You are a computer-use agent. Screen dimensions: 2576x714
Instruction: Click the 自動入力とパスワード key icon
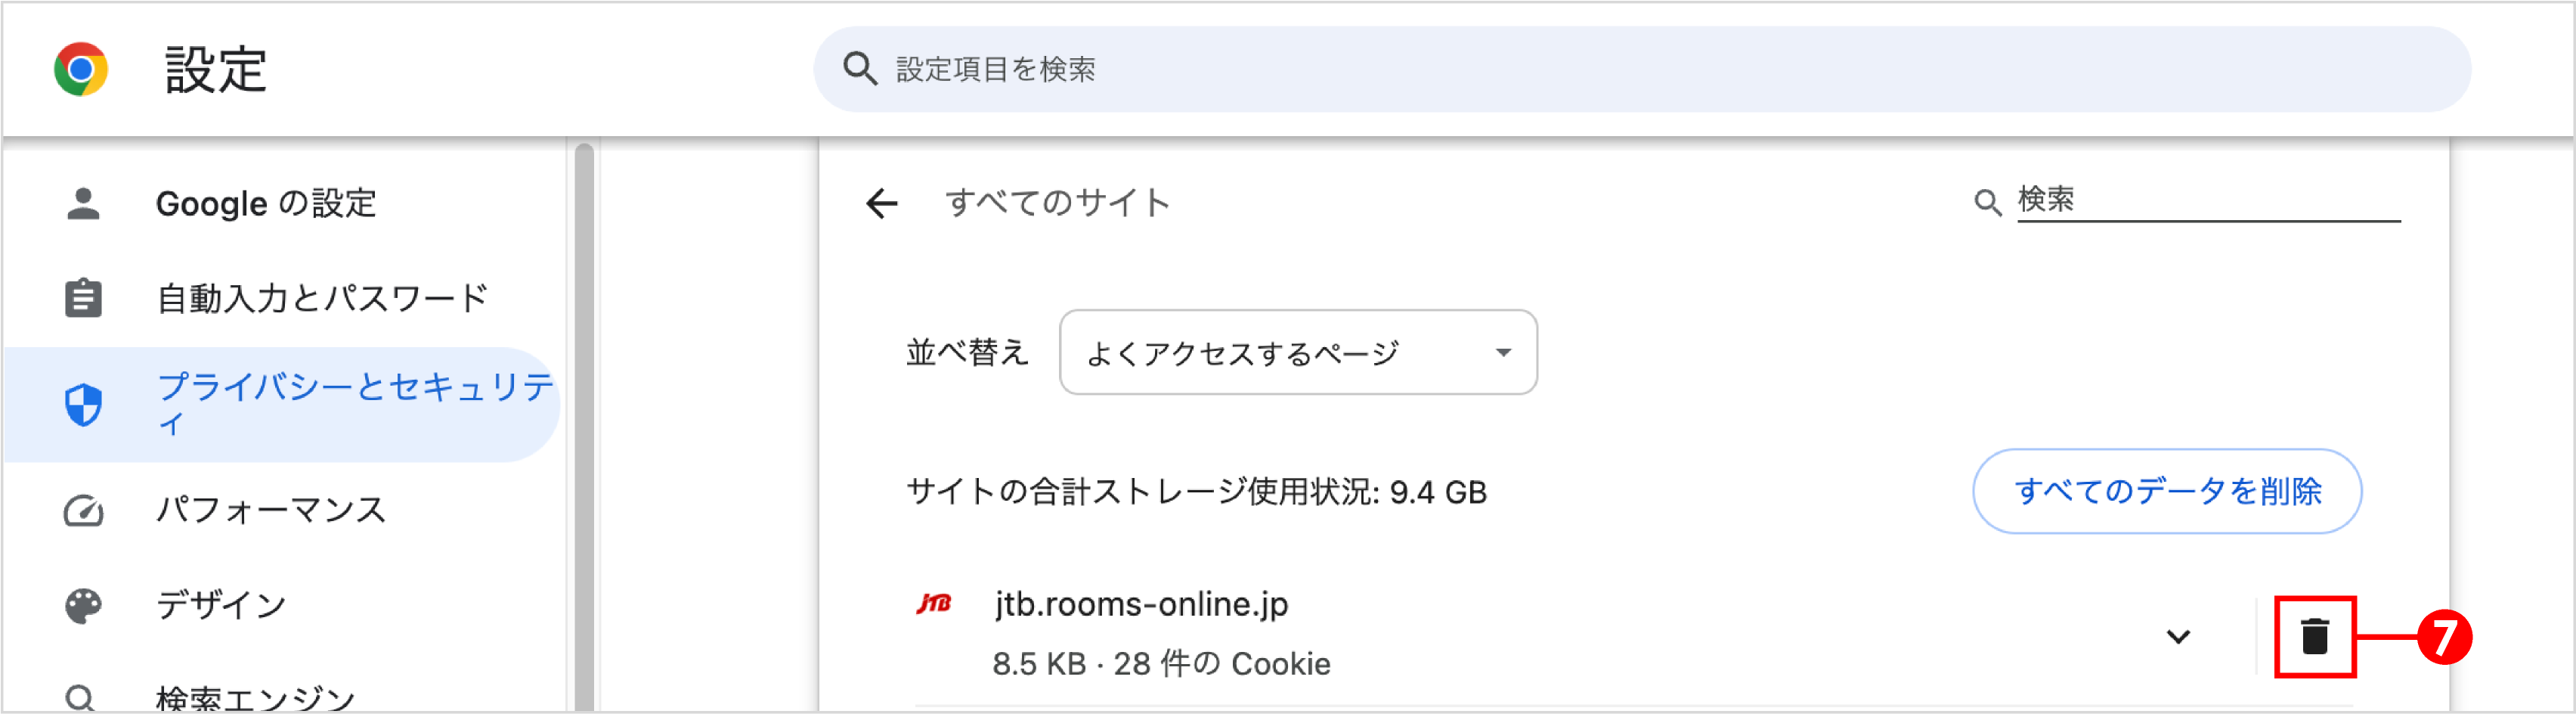tap(84, 297)
